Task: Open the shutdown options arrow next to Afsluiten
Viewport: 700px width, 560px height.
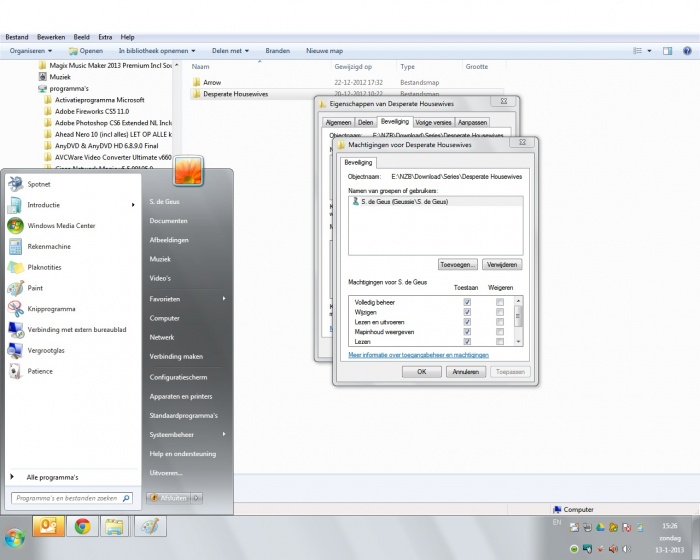Action: point(197,498)
